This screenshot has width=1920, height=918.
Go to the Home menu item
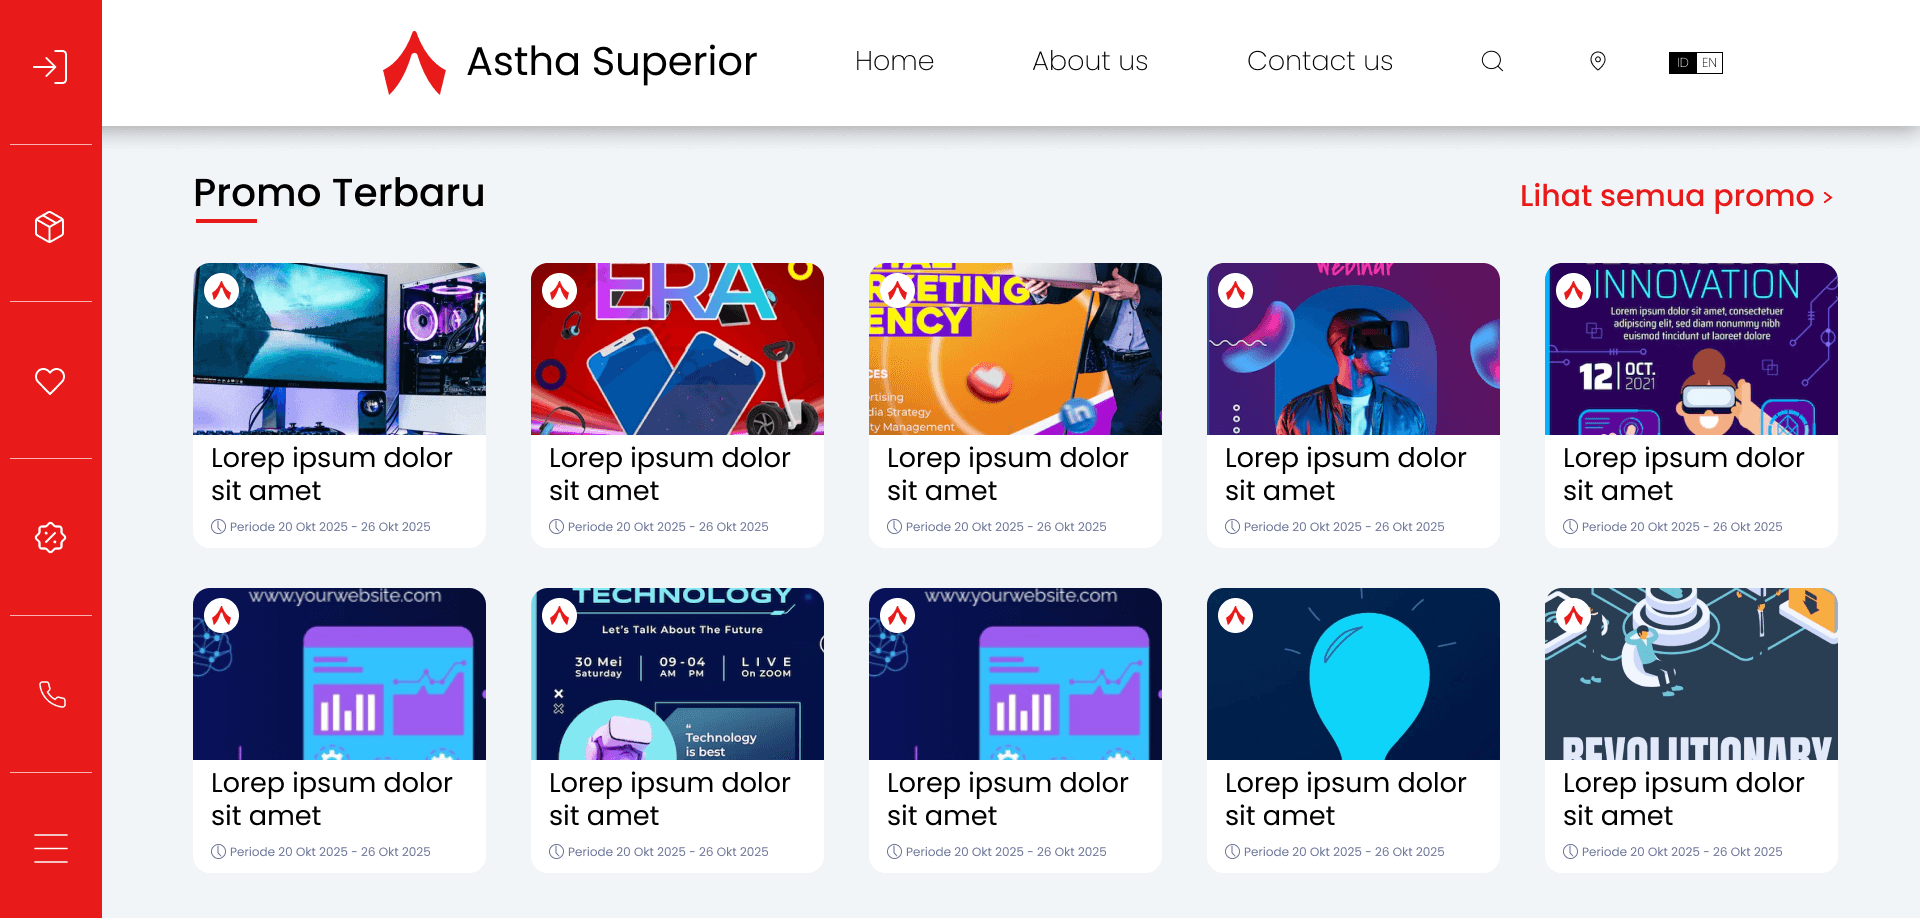(894, 61)
